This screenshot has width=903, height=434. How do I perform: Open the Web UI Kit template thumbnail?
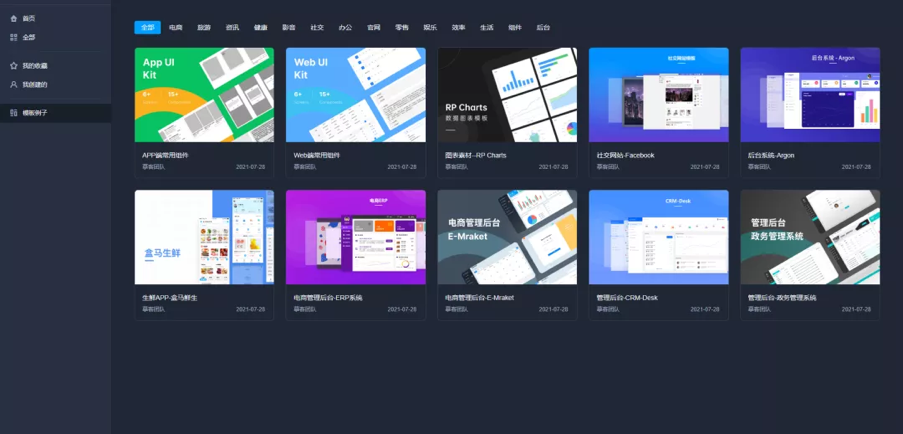coord(356,95)
